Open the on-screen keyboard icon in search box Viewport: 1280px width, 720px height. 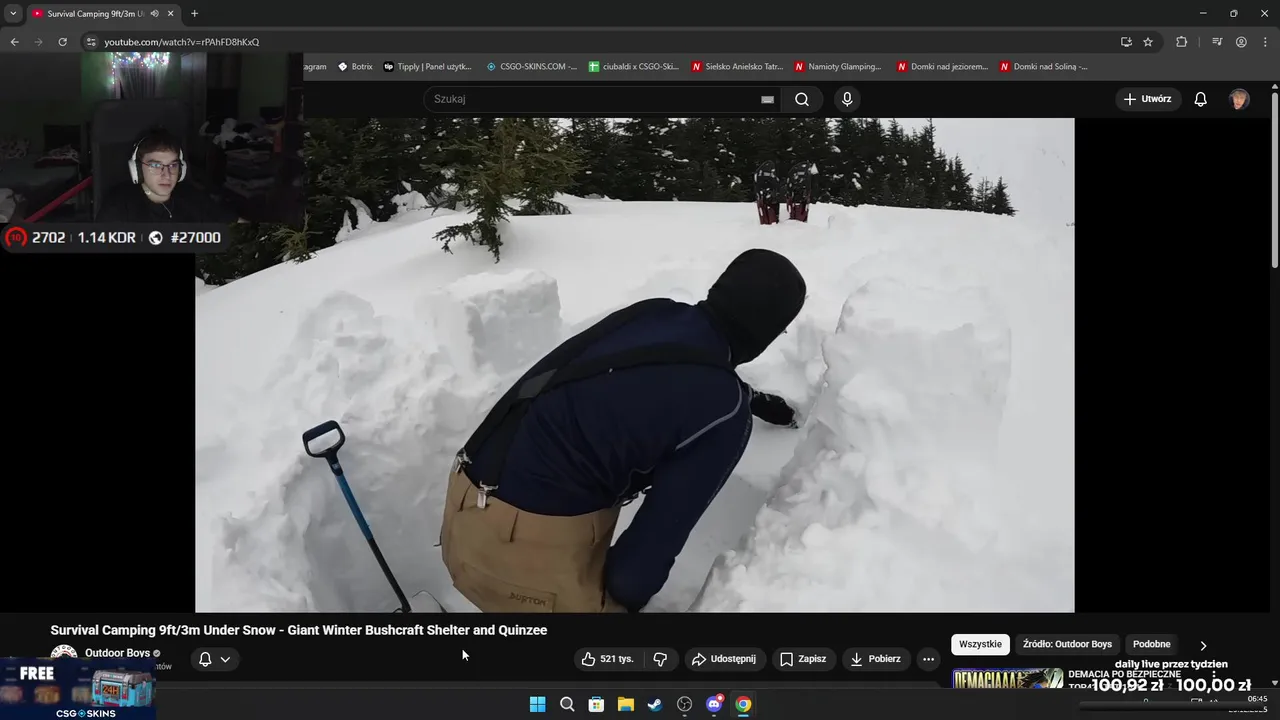click(x=767, y=99)
